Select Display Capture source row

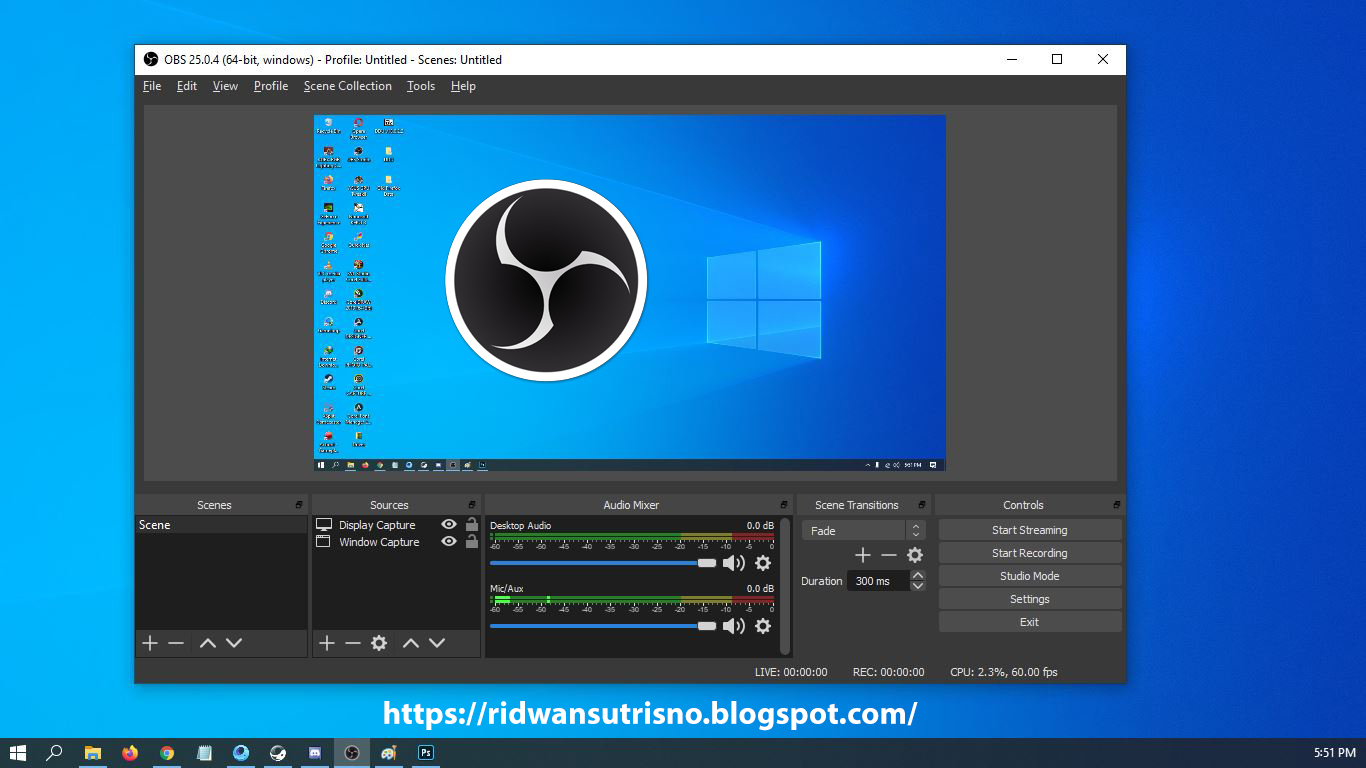point(397,524)
